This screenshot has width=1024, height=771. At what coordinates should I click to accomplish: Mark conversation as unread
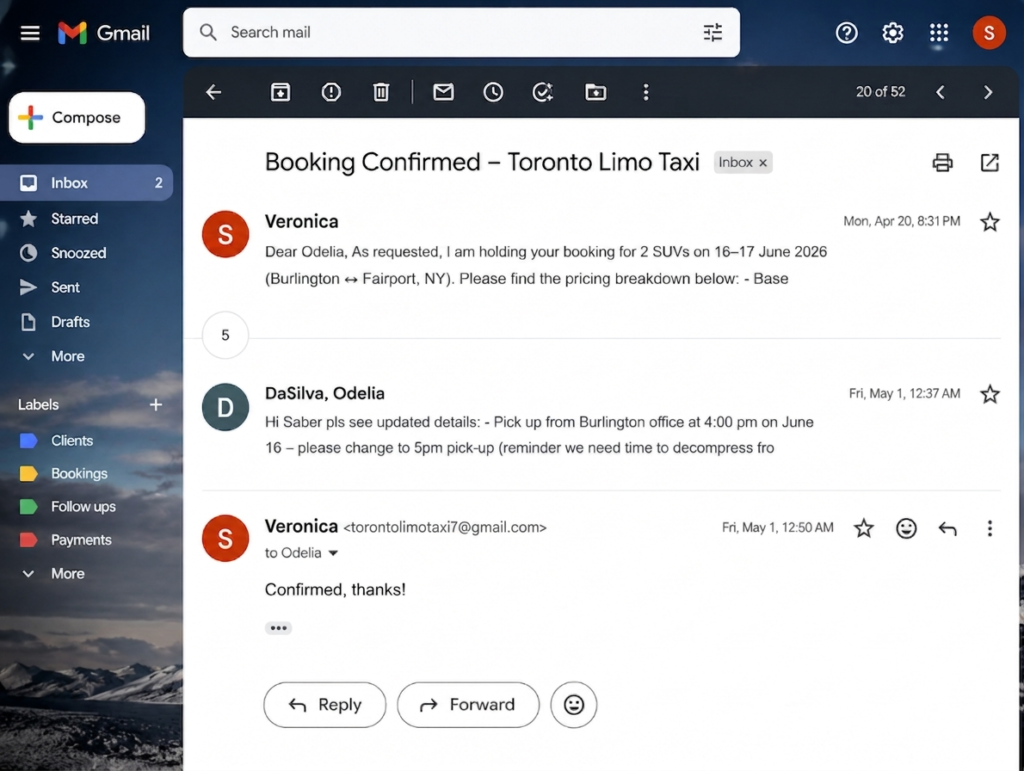coord(443,92)
